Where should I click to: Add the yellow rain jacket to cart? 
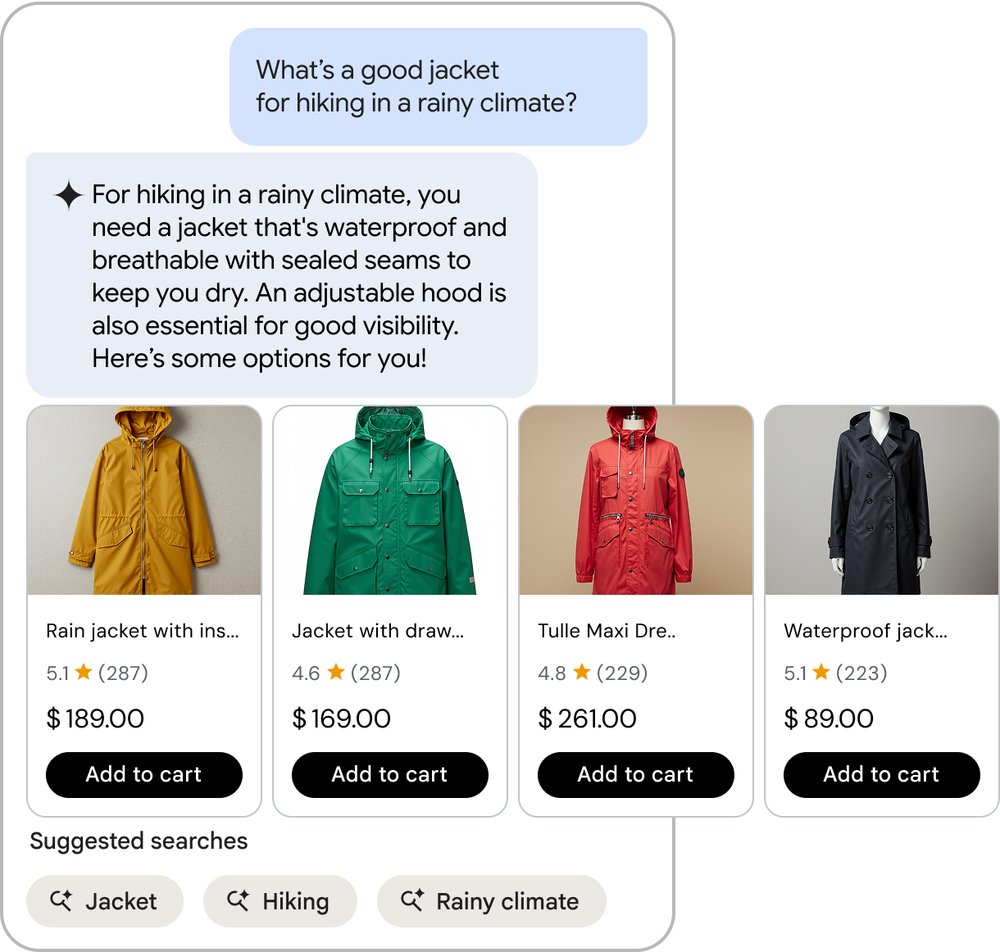pyautogui.click(x=144, y=775)
